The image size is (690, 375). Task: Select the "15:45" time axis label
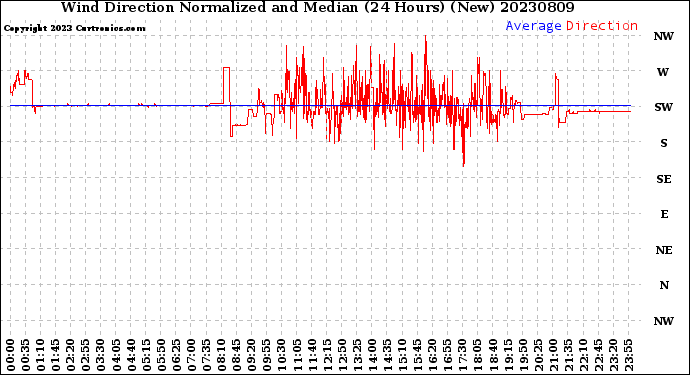coord(417,355)
